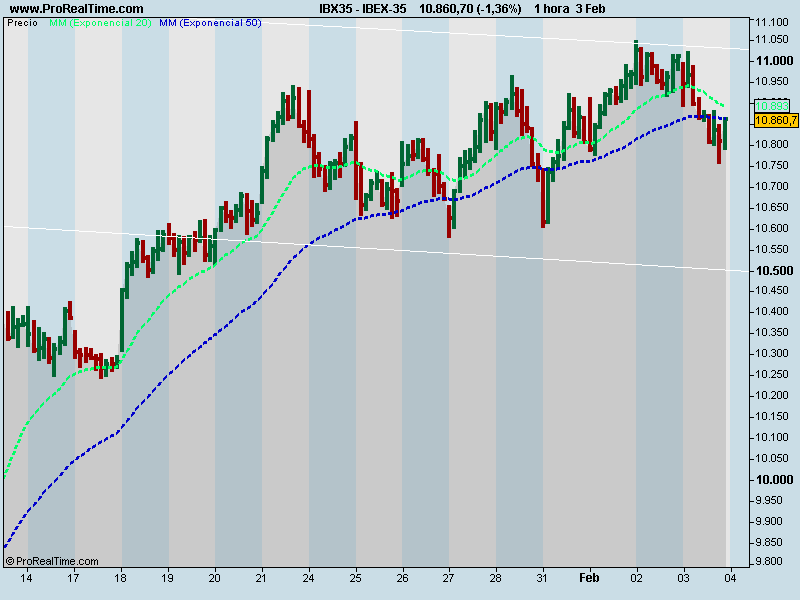Click date label 14 on time axis
The width and height of the screenshot is (800, 600).
click(26, 578)
